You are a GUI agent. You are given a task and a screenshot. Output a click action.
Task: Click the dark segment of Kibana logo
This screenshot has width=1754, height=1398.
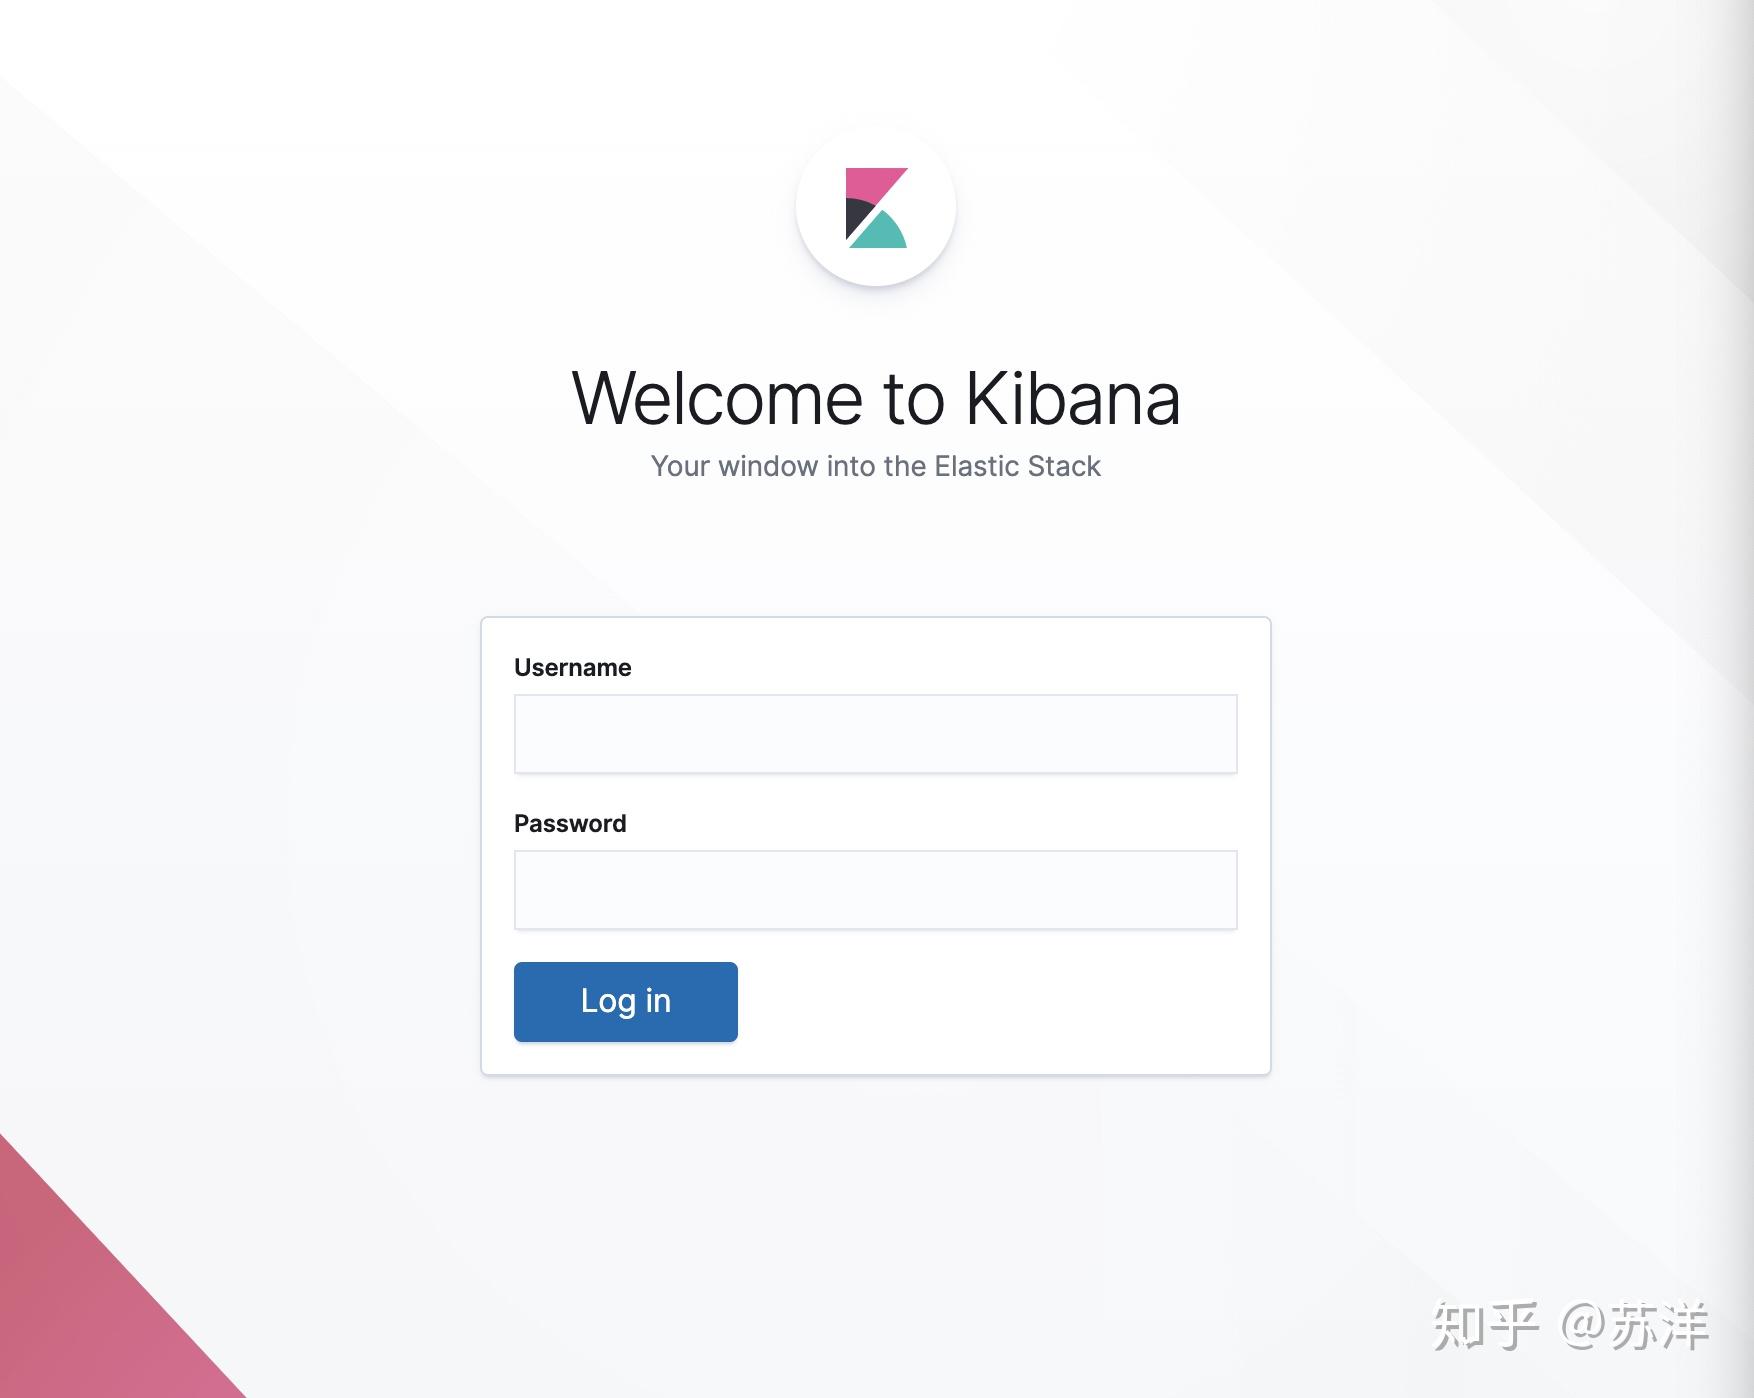(857, 217)
